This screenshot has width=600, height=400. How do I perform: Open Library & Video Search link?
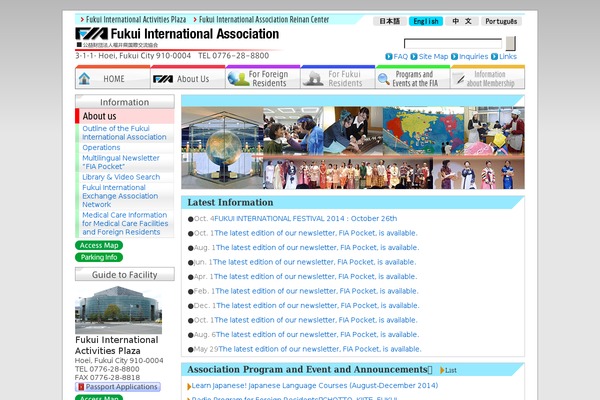coord(121,177)
